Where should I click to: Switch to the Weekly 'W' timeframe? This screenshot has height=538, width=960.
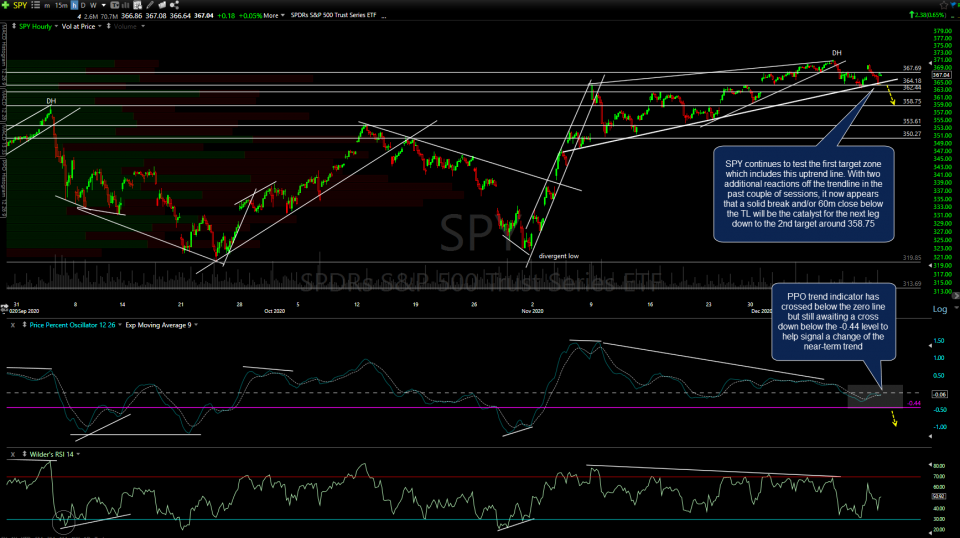[93, 5]
